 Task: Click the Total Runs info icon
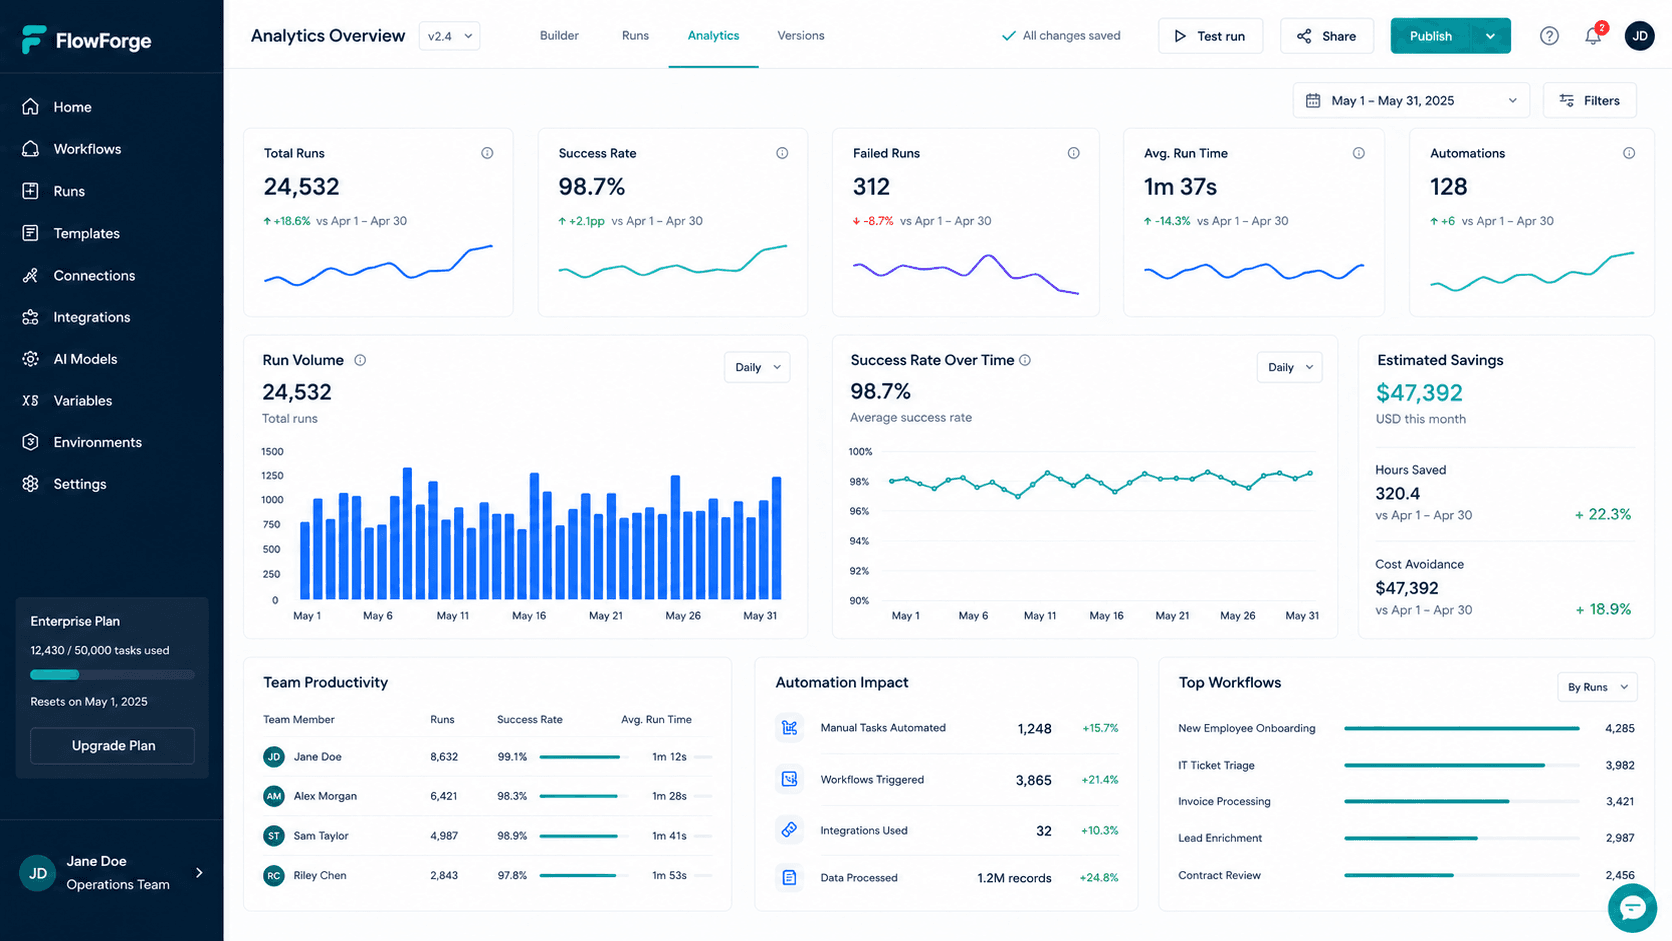tap(487, 153)
